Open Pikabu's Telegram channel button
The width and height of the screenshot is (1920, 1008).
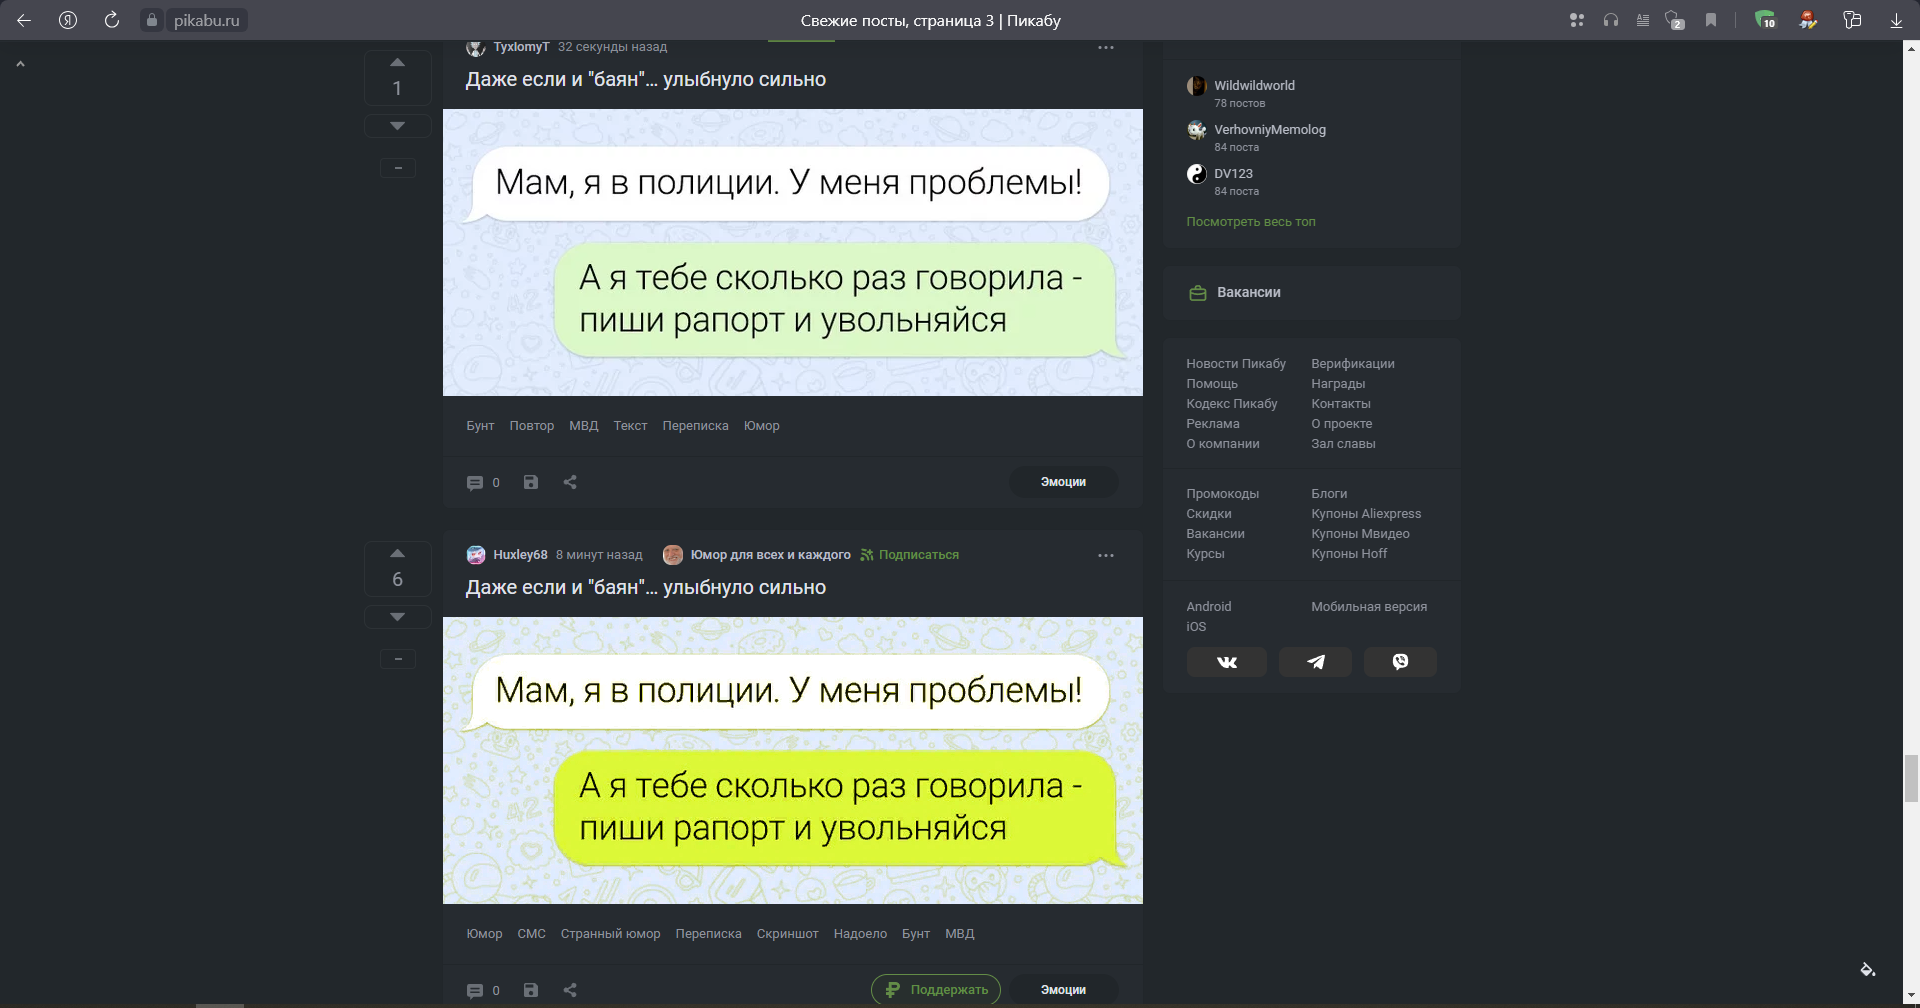[x=1315, y=662]
